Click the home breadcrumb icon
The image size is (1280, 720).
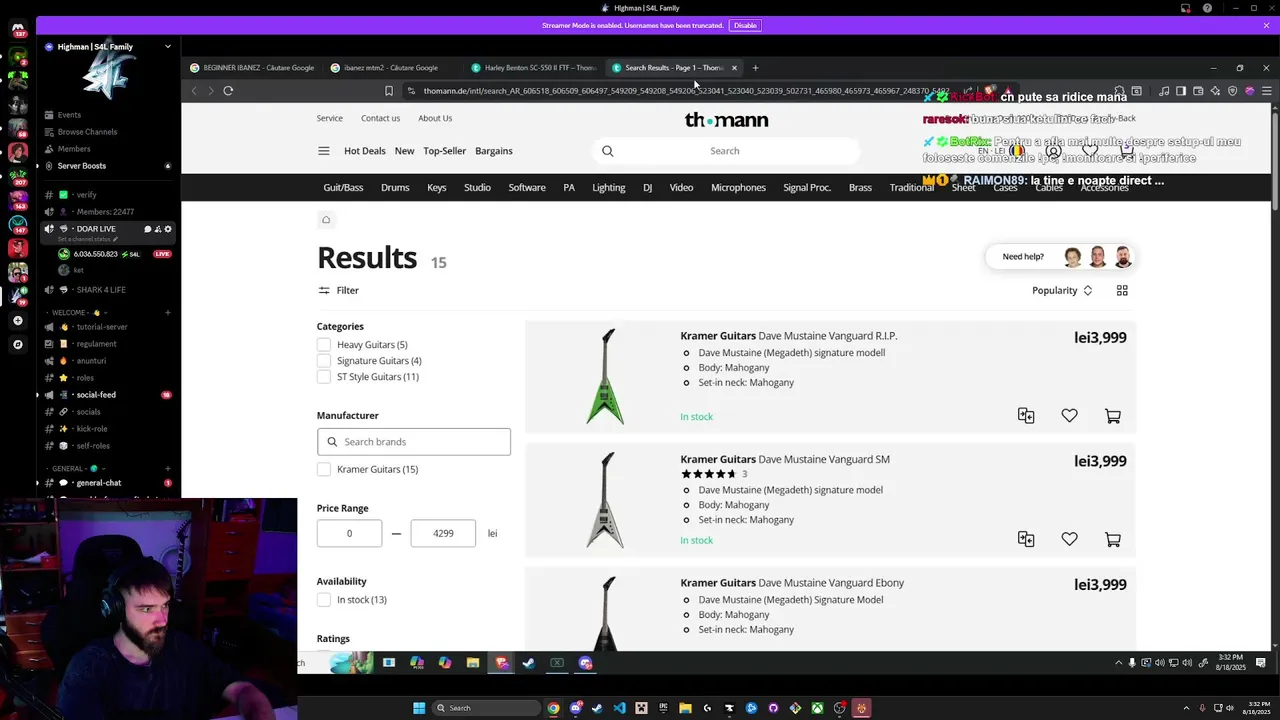pyautogui.click(x=326, y=220)
